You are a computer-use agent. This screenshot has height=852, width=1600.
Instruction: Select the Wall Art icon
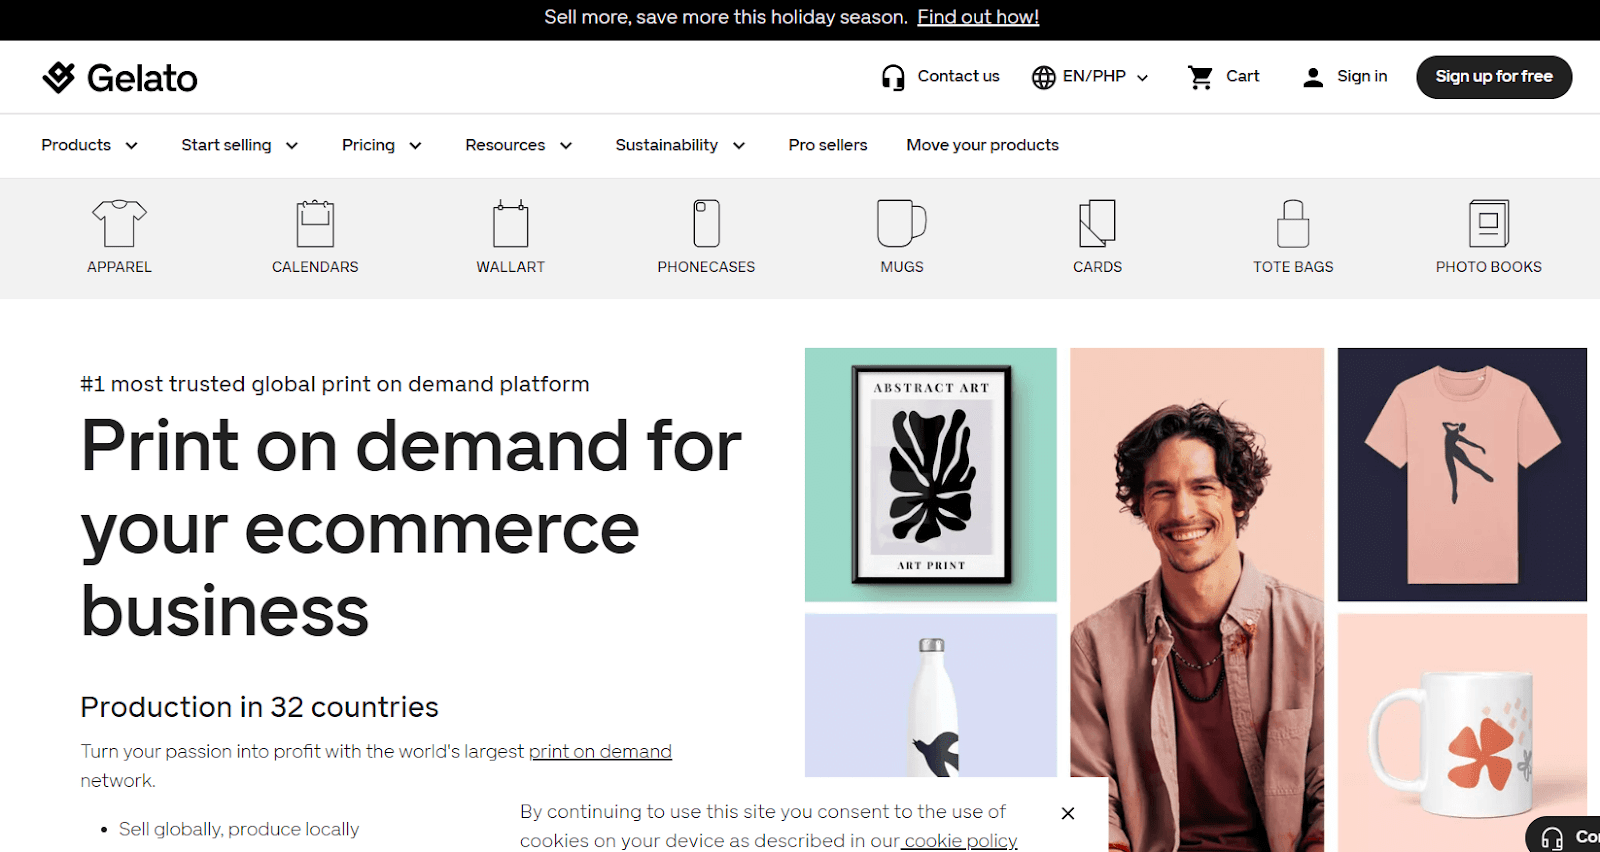(510, 223)
